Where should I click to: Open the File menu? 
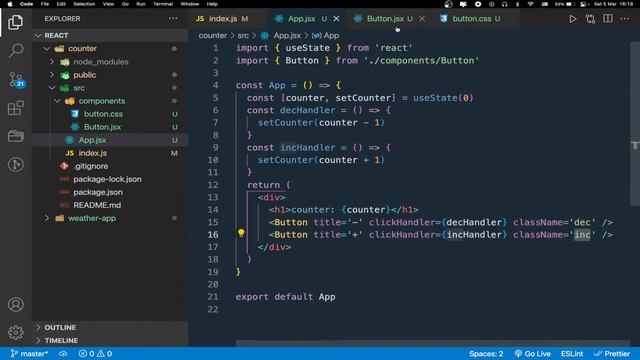(x=44, y=4)
